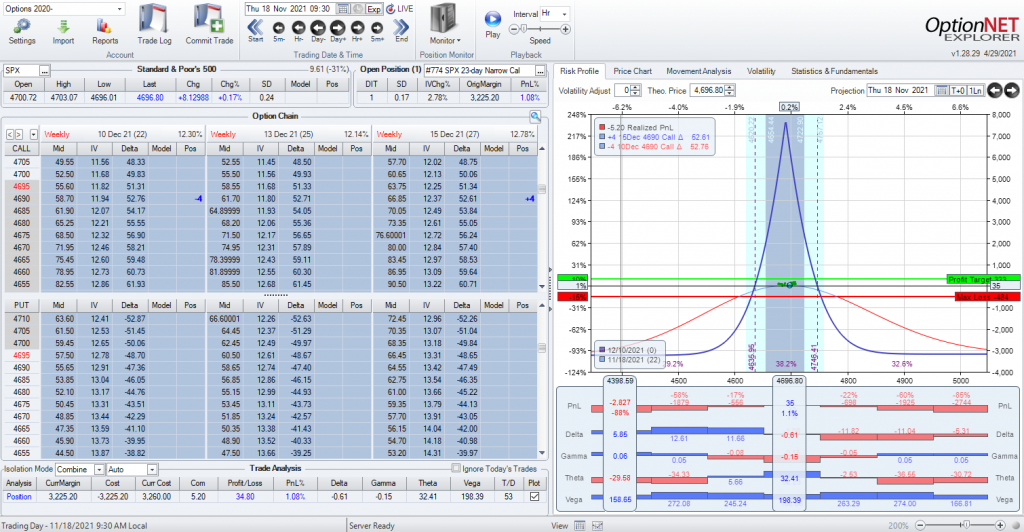
Task: Adjust the status bar zoom slider
Action: 966,525
